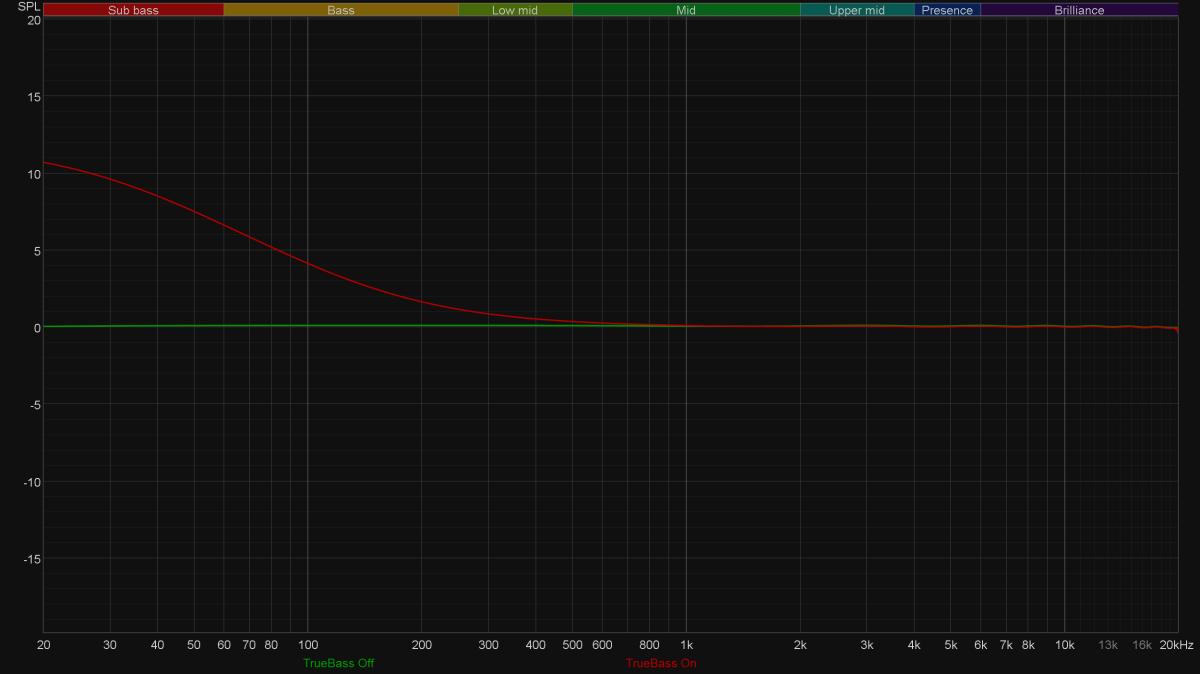This screenshot has width=1200, height=674.
Task: Click the 3k frequency axis label
Action: click(x=867, y=645)
